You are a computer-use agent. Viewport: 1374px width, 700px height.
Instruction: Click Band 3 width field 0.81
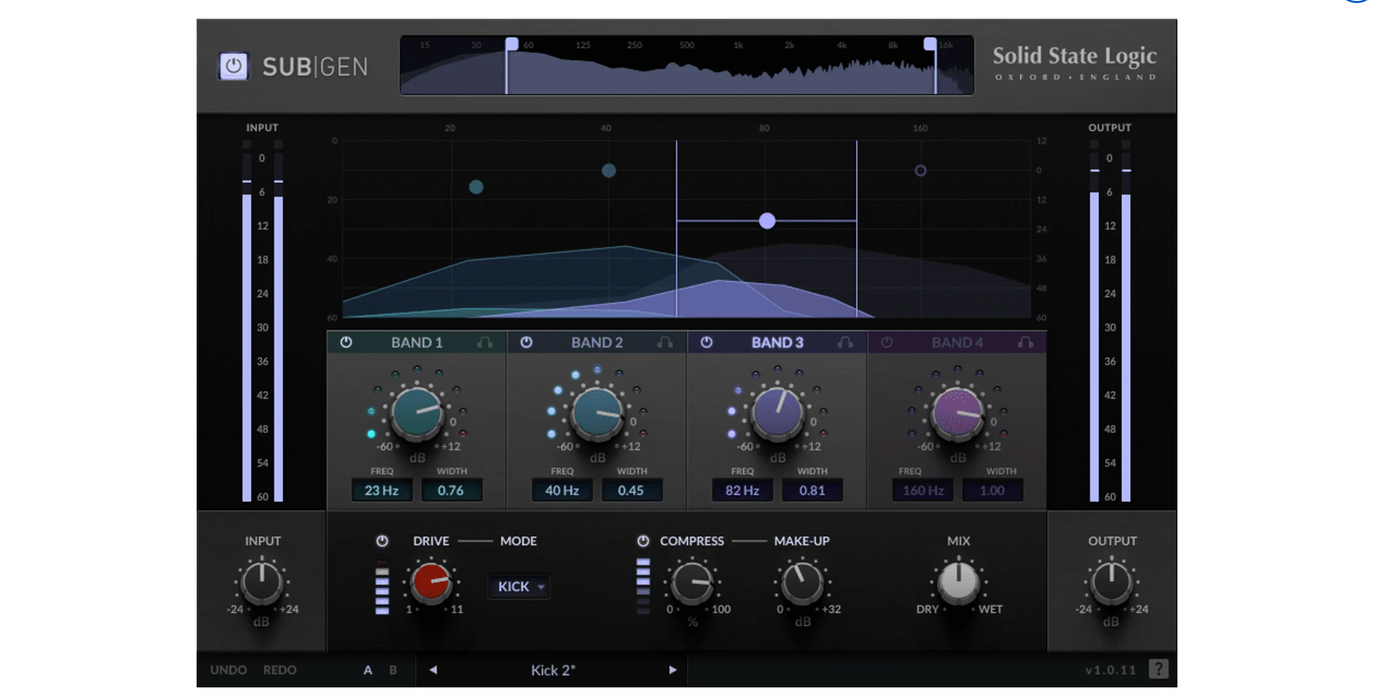tap(812, 490)
